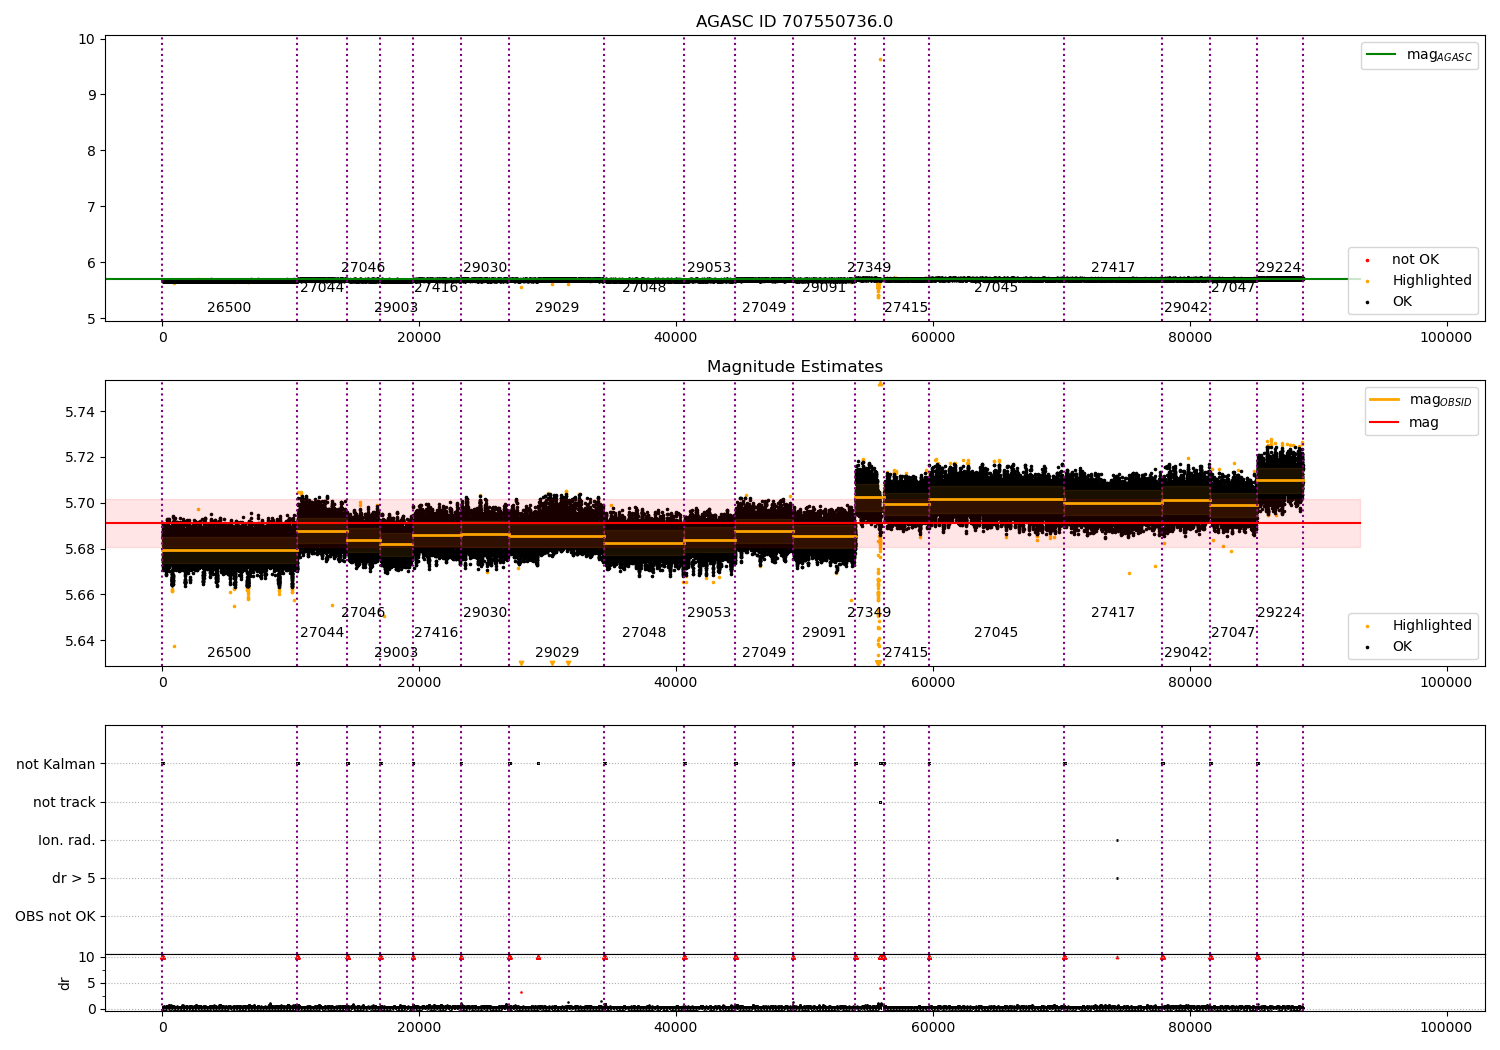Click OBSID label 29030 in the top plot

tap(485, 267)
